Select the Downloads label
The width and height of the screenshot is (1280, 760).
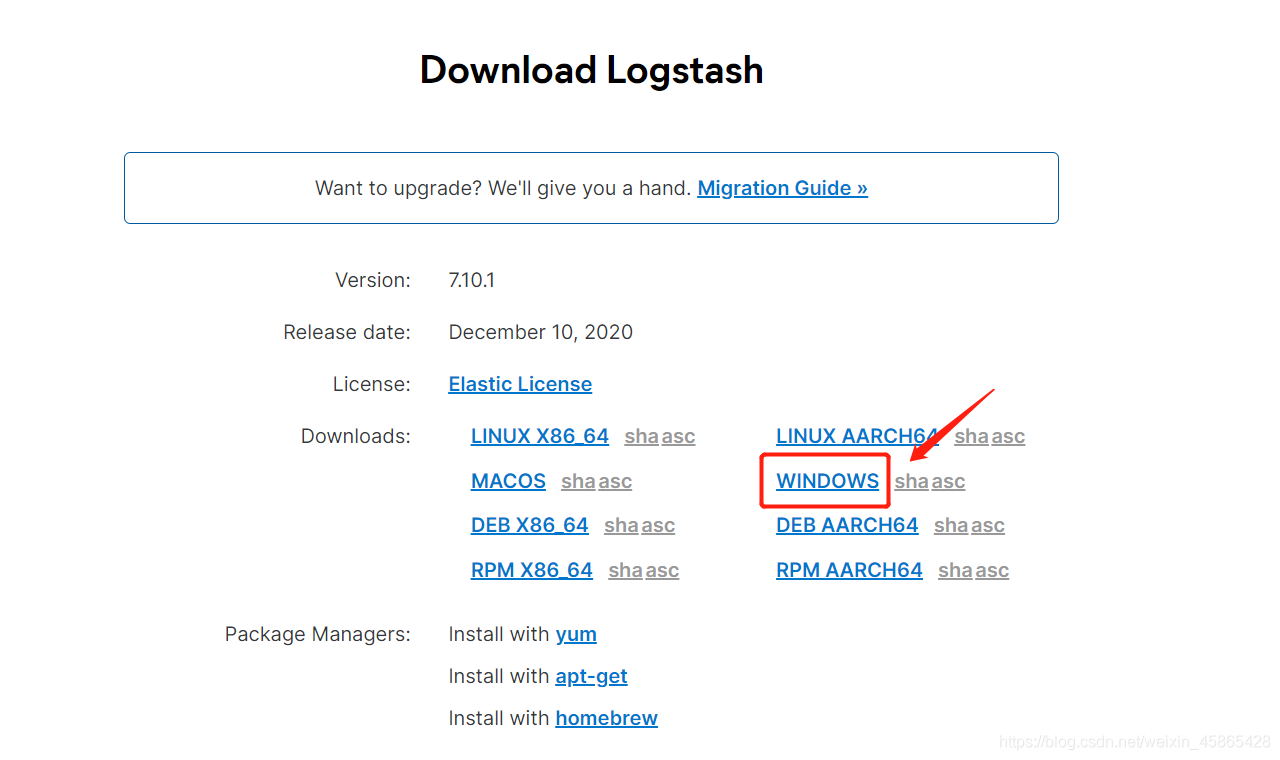(x=356, y=436)
